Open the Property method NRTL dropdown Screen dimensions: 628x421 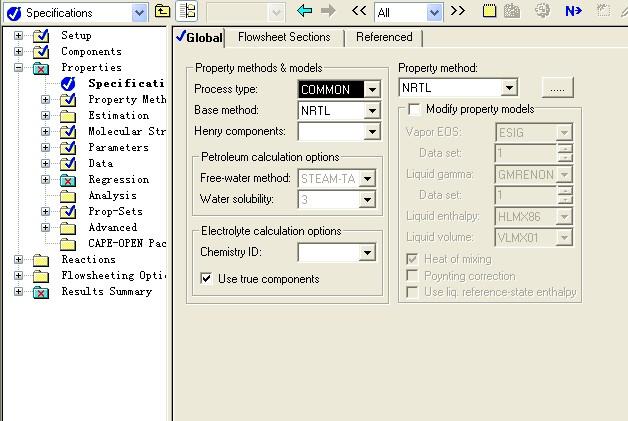click(509, 87)
